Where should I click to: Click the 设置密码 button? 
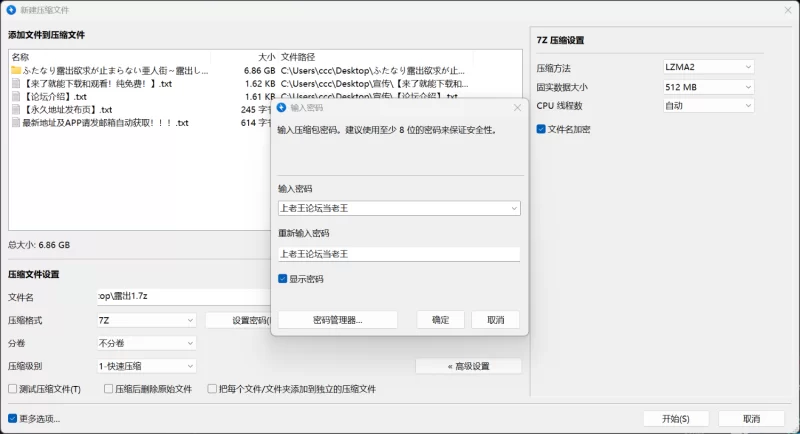coord(238,320)
